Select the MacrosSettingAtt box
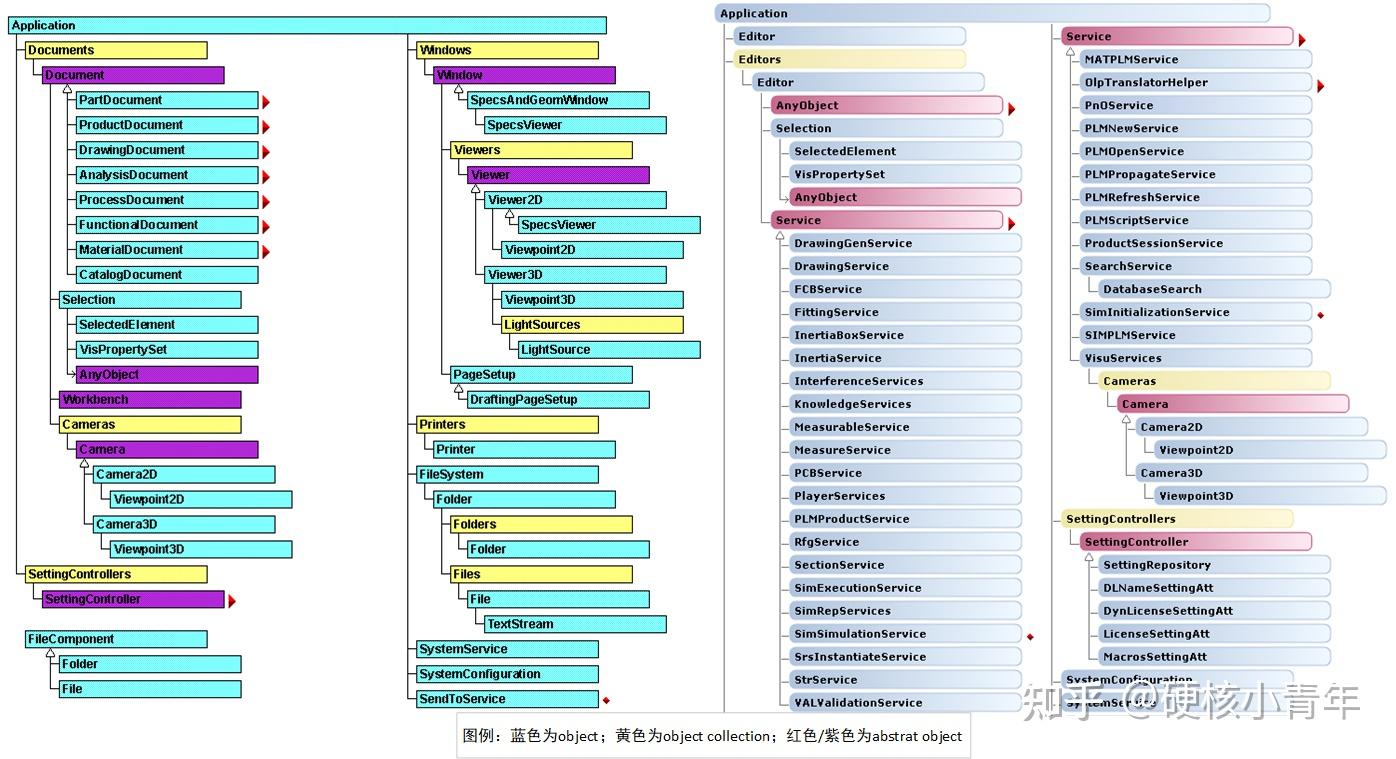 [x=1214, y=657]
